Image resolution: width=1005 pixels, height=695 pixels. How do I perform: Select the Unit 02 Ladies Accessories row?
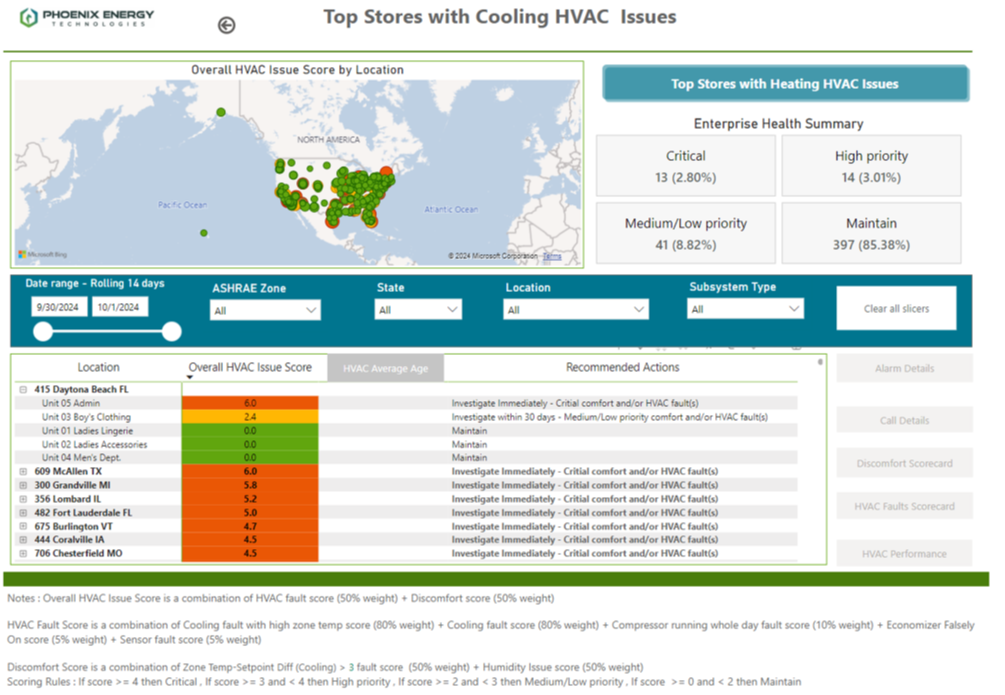coord(406,444)
